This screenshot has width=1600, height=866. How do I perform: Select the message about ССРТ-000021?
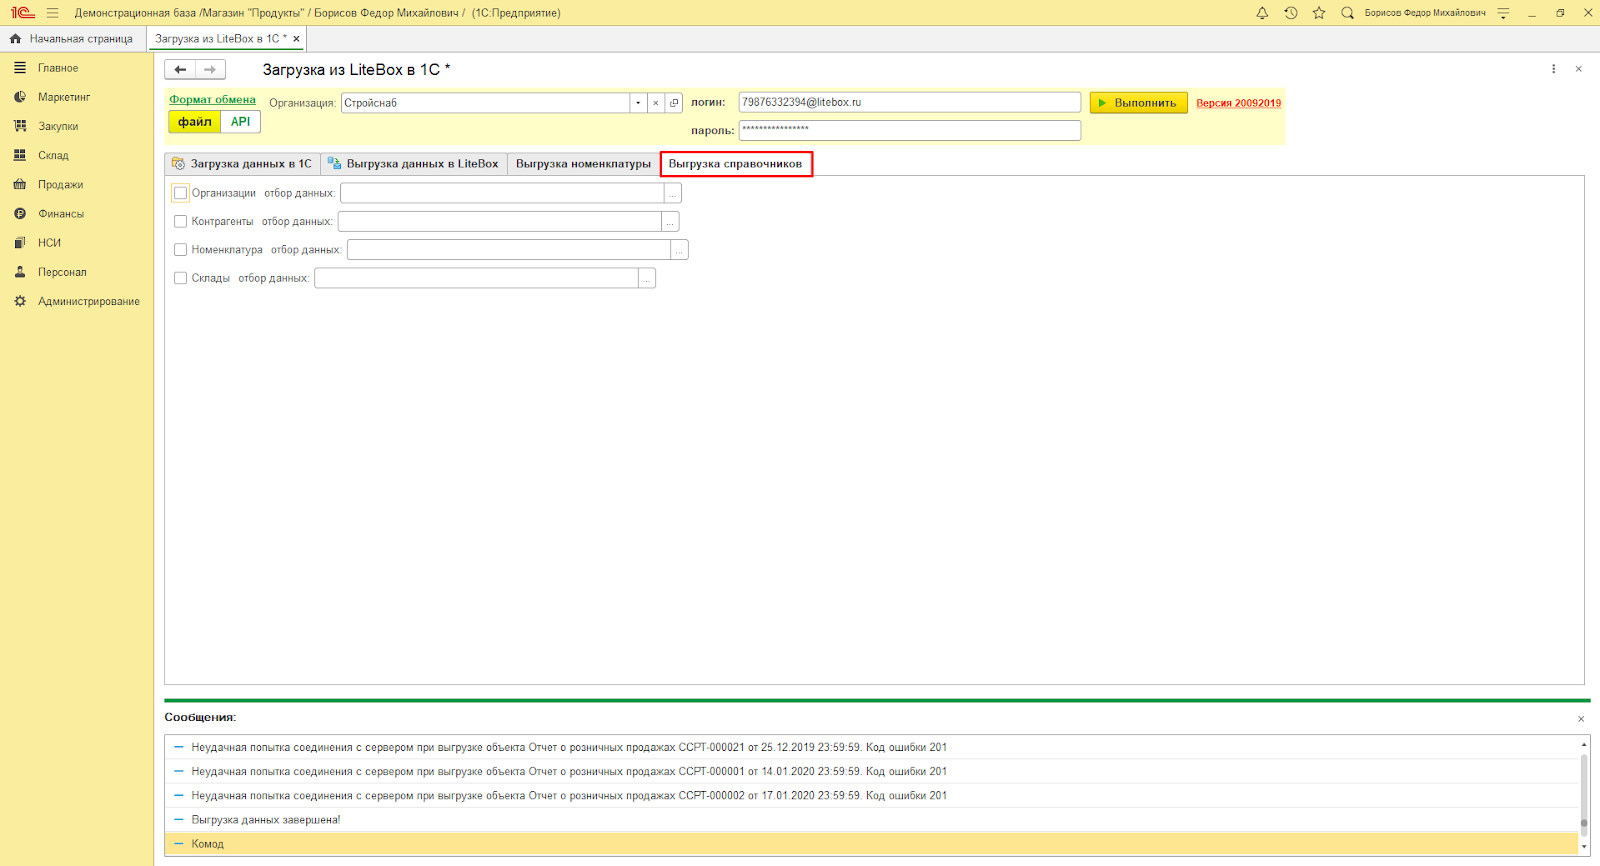[871, 747]
